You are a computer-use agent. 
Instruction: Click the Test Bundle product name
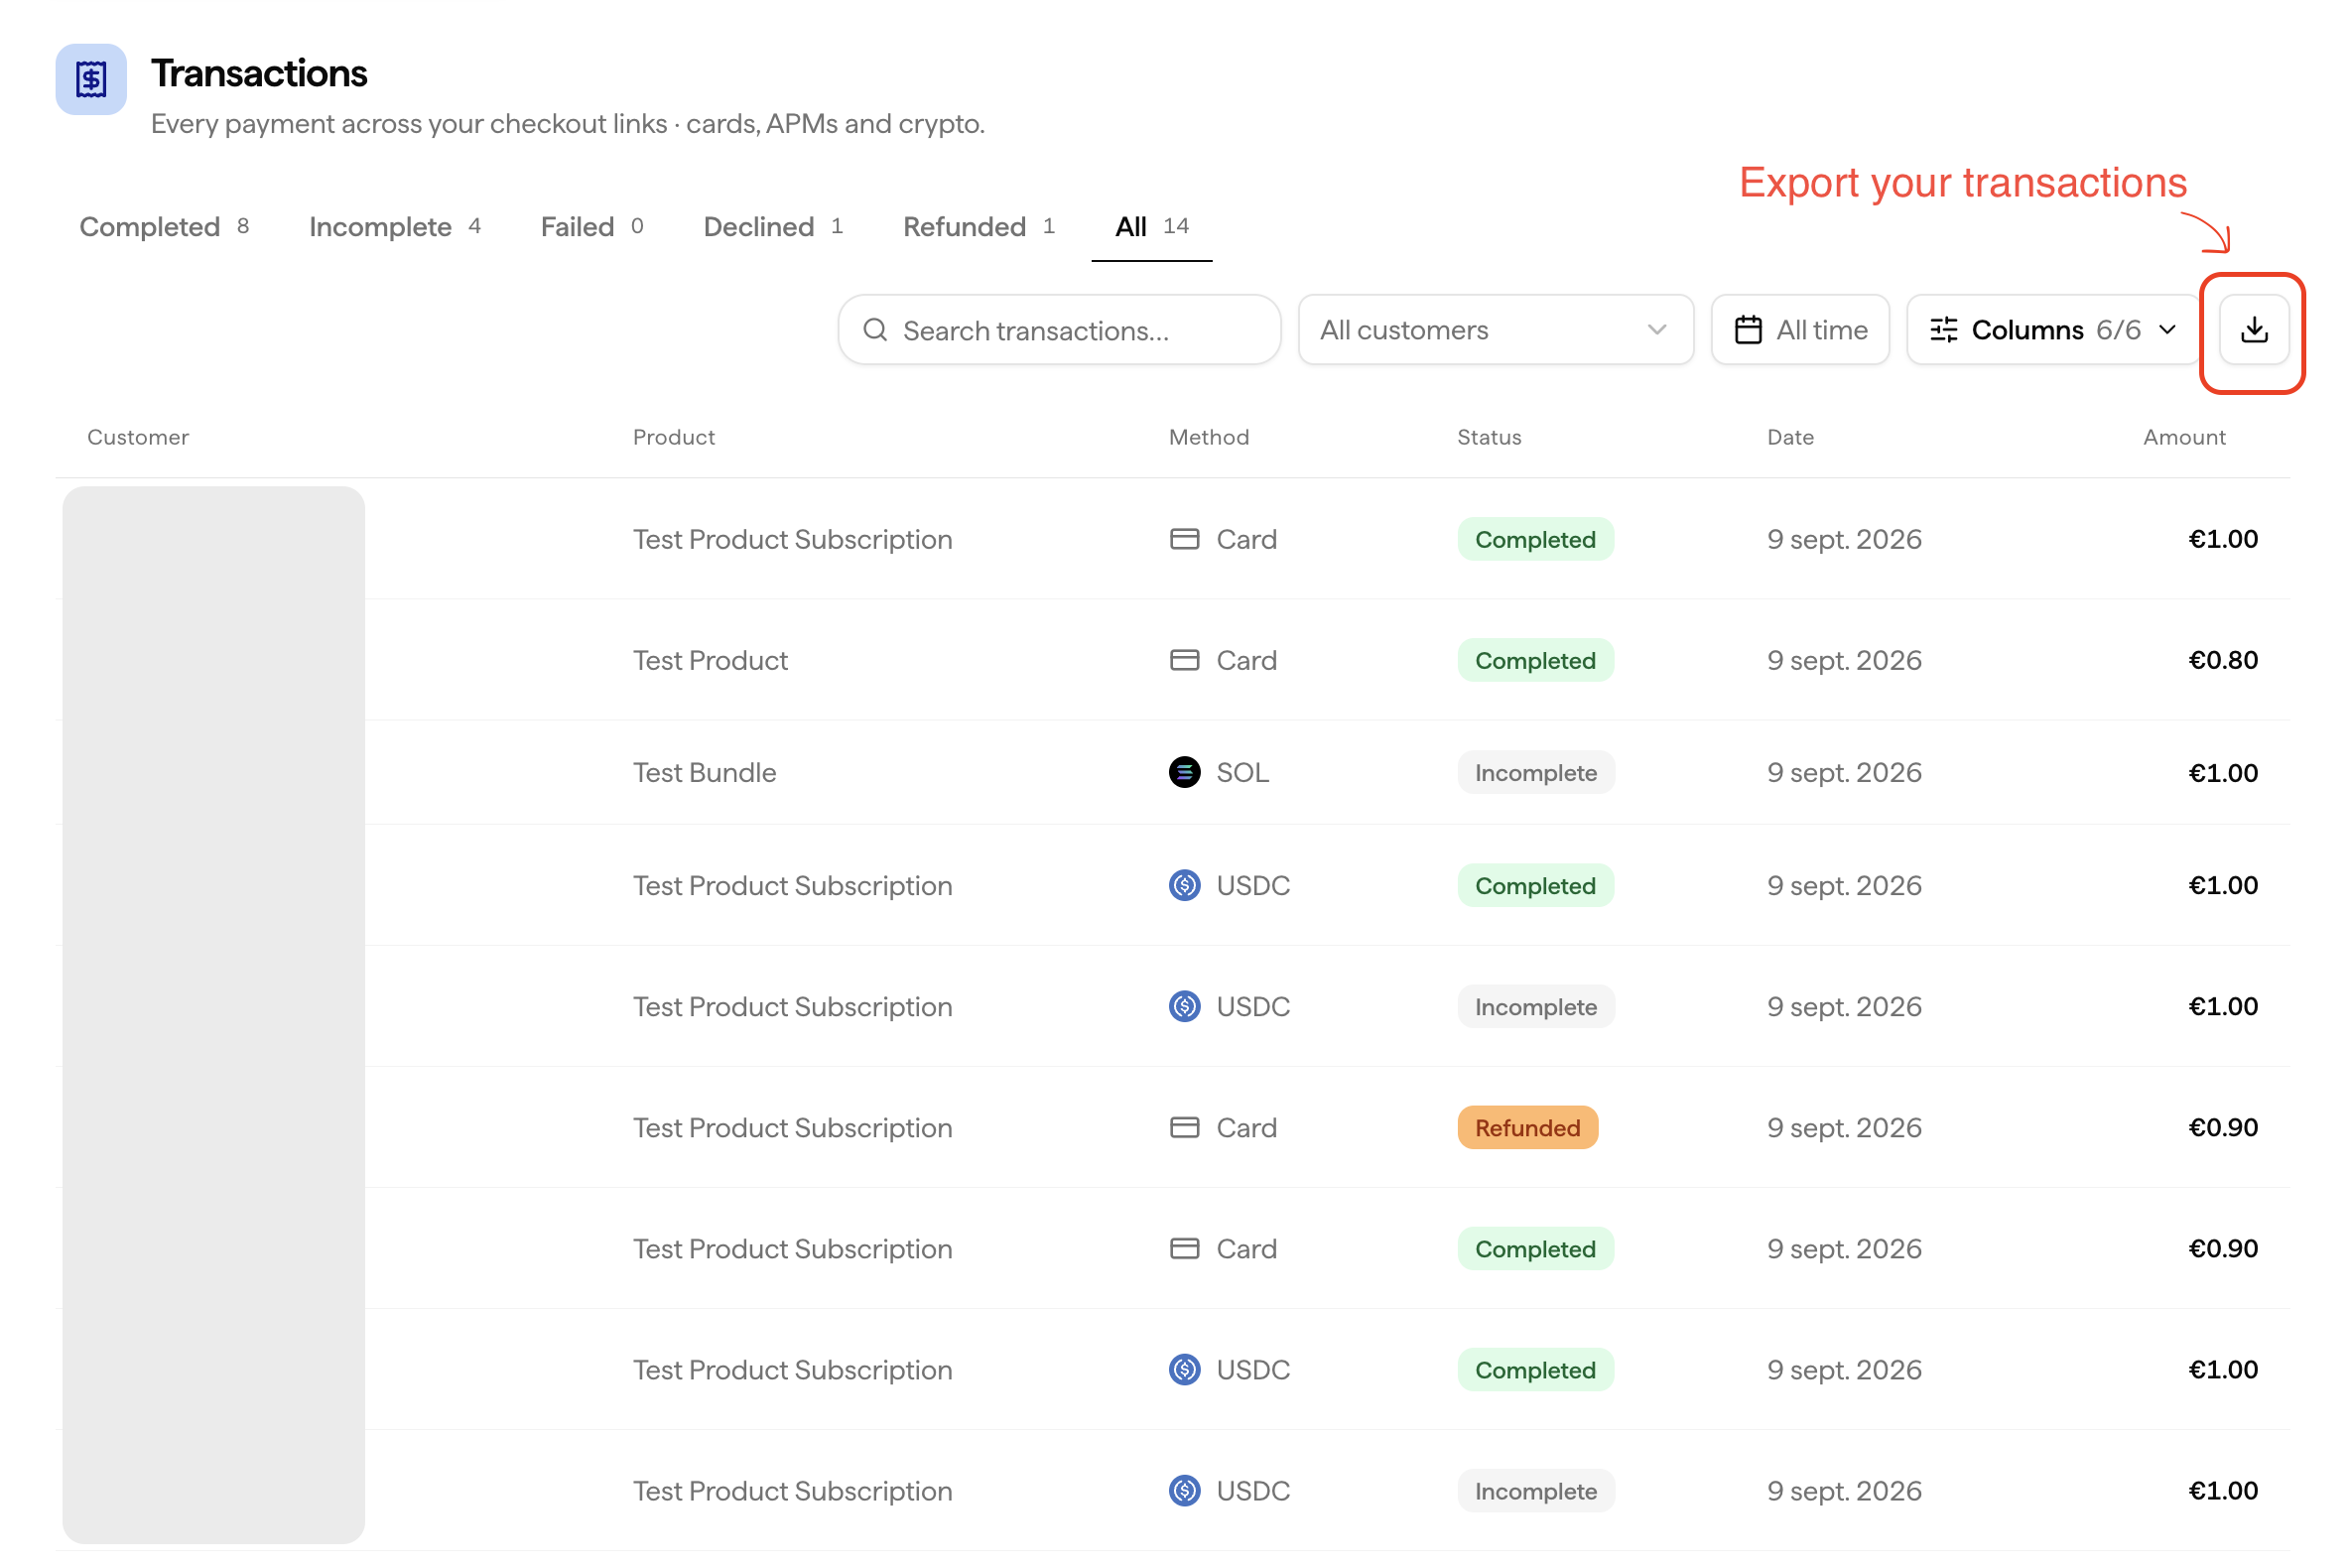[704, 772]
